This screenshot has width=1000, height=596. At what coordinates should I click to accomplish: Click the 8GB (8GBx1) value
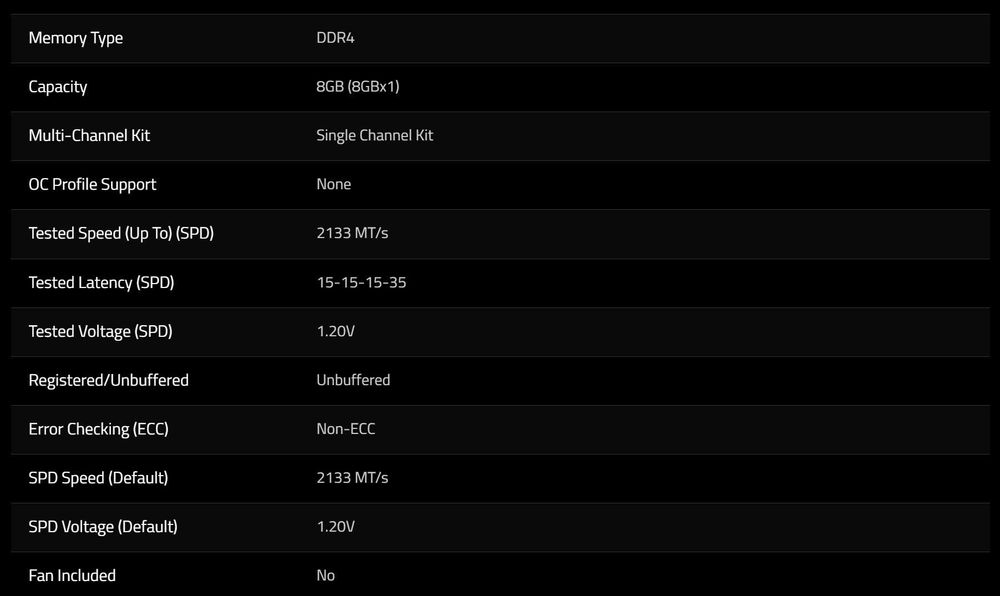(x=358, y=87)
